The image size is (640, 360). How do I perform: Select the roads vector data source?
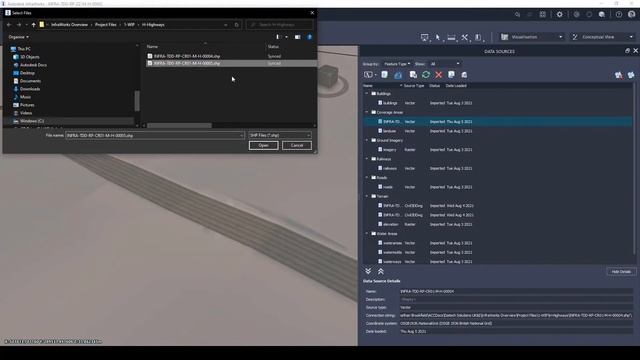[x=498, y=187]
